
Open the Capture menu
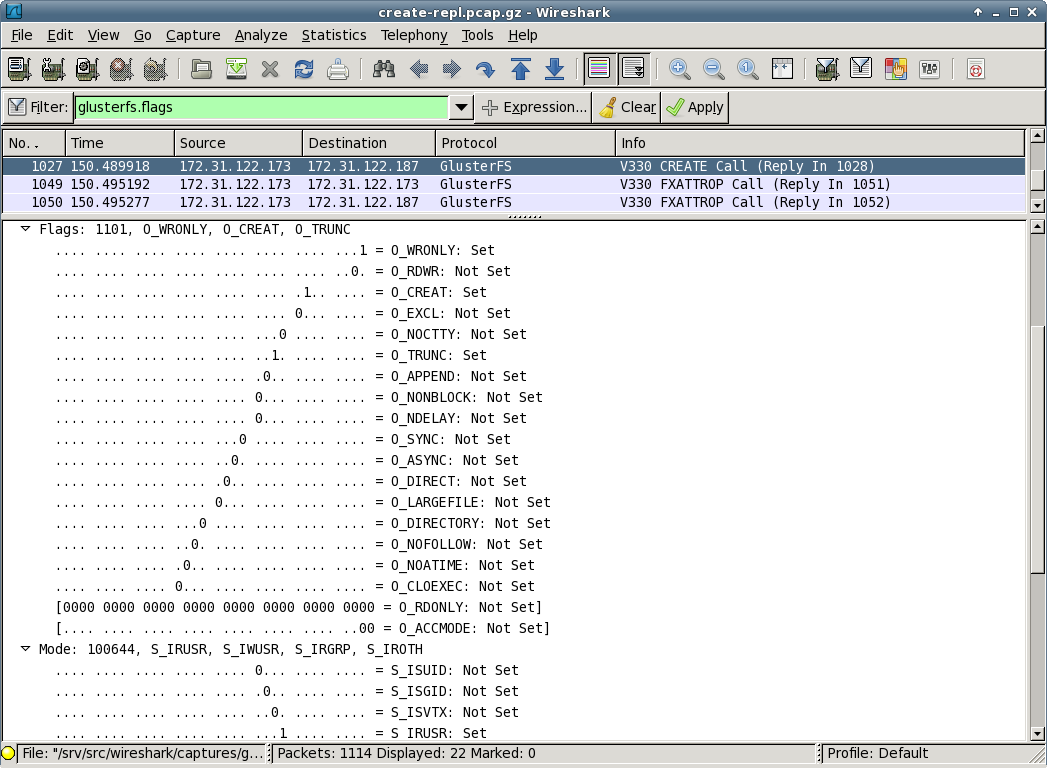coord(193,35)
